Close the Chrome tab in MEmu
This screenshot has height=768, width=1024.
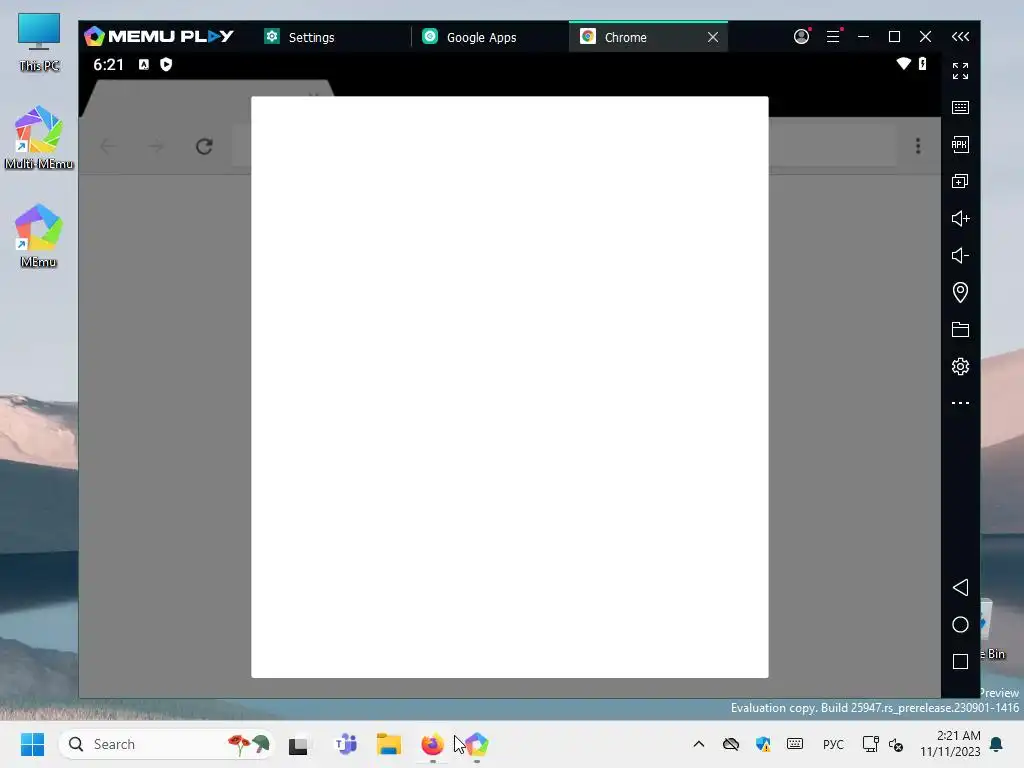click(x=713, y=37)
